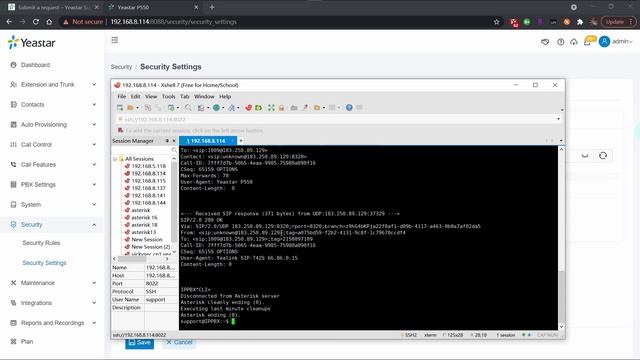Select the New Session (2) entry
The width and height of the screenshot is (640, 360).
(x=151, y=247)
